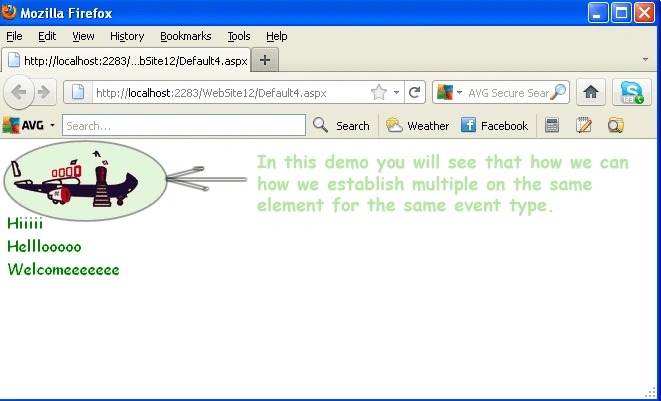This screenshot has width=661, height=401.
Task: List all tabs with the dropdown arrow
Action: 645,59
